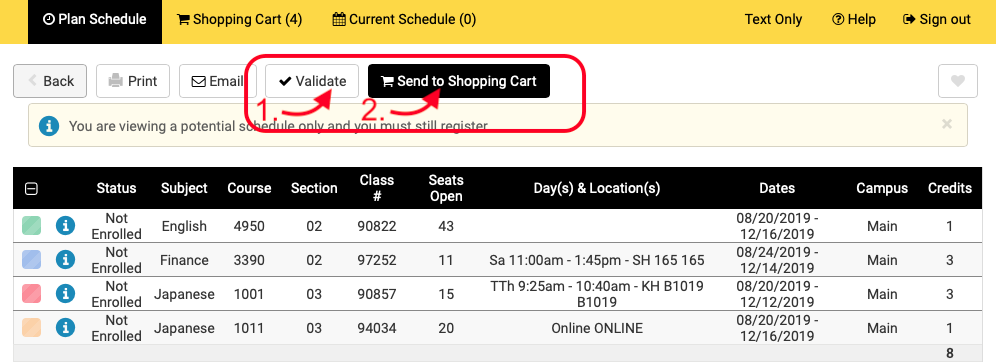Collapse all rows with minus icon

[31, 189]
